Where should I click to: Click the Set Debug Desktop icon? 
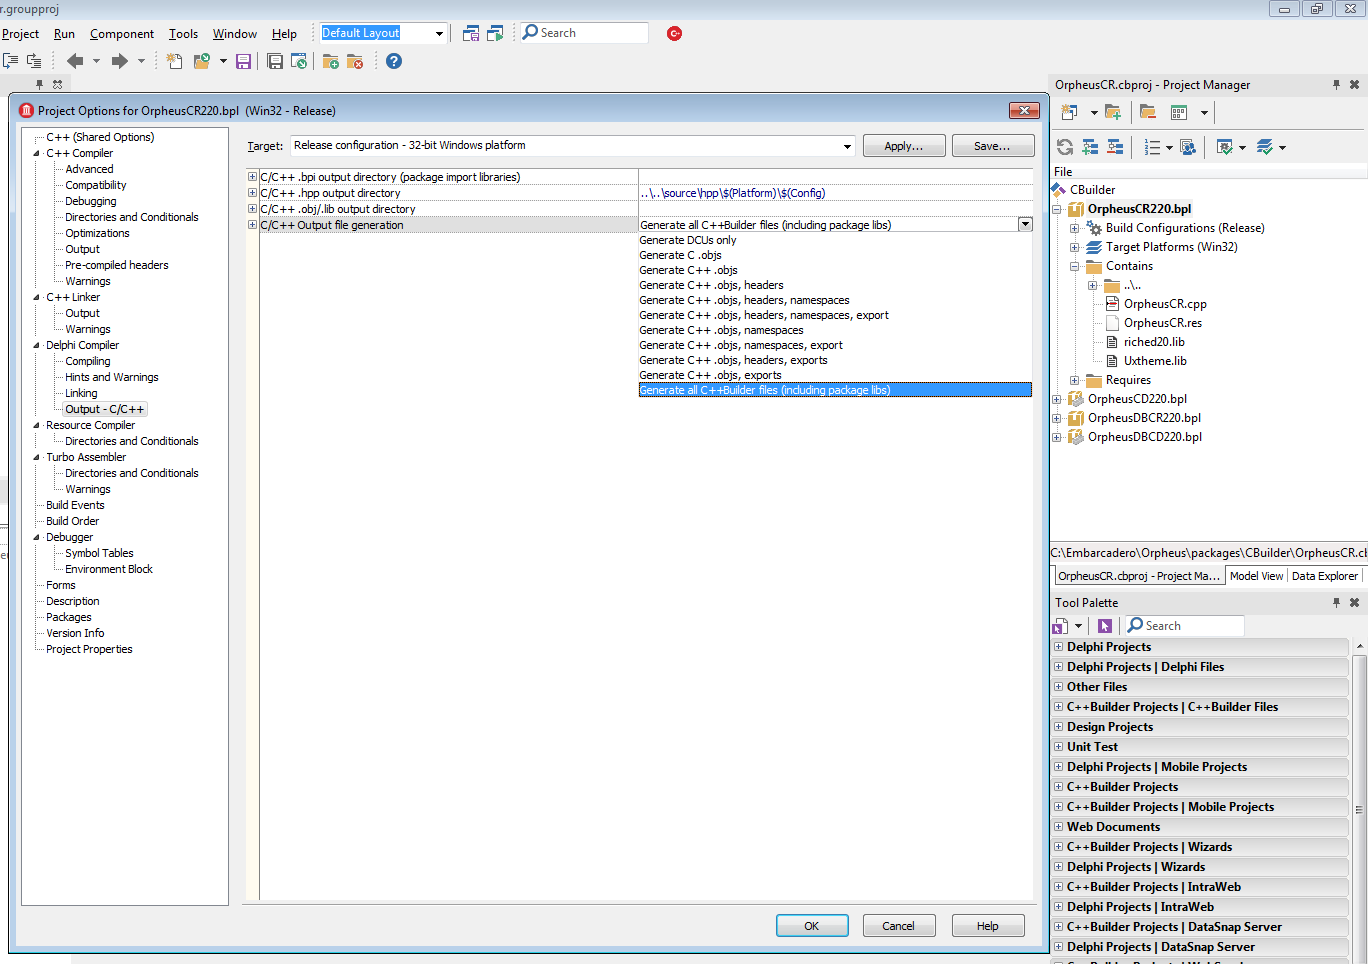coord(495,33)
